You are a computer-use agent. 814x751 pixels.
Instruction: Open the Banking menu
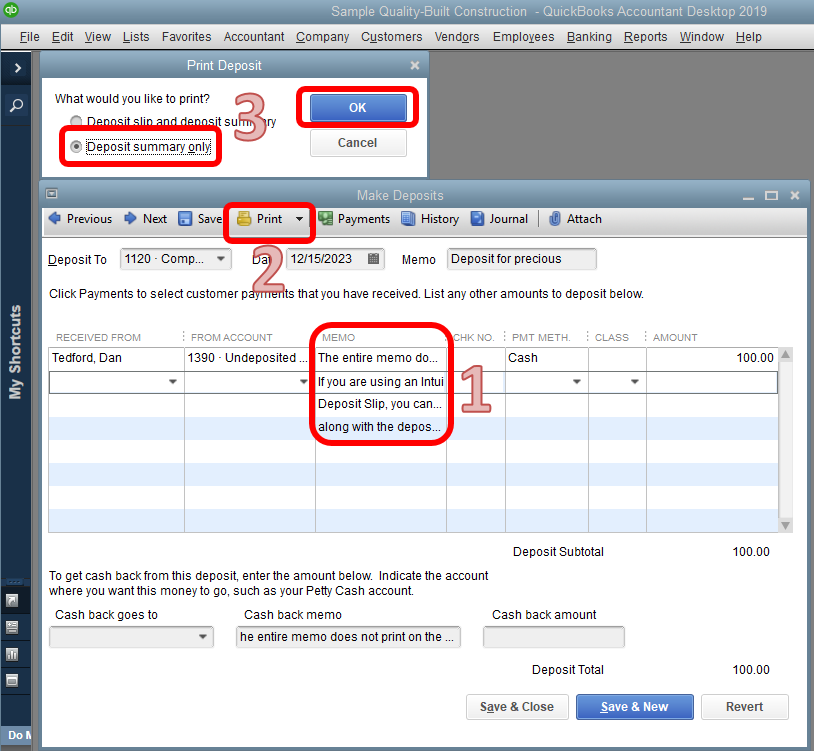589,37
